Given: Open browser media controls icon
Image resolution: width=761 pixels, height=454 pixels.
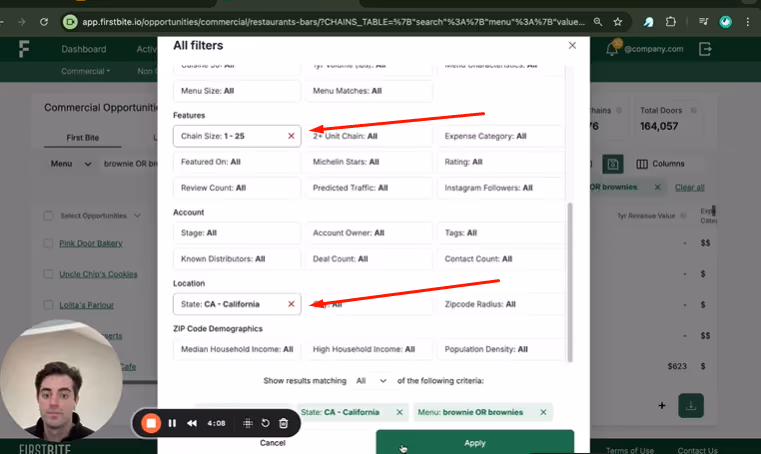Looking at the screenshot, I should 703,22.
